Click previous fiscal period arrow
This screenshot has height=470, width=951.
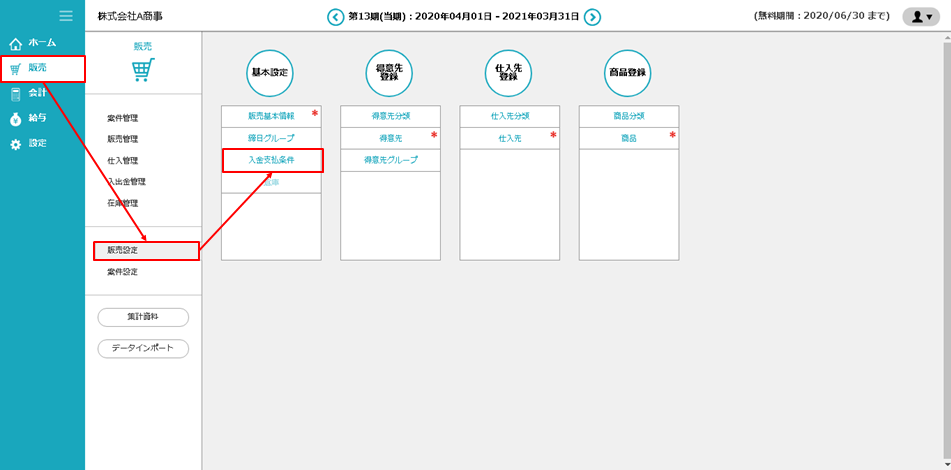[336, 16]
